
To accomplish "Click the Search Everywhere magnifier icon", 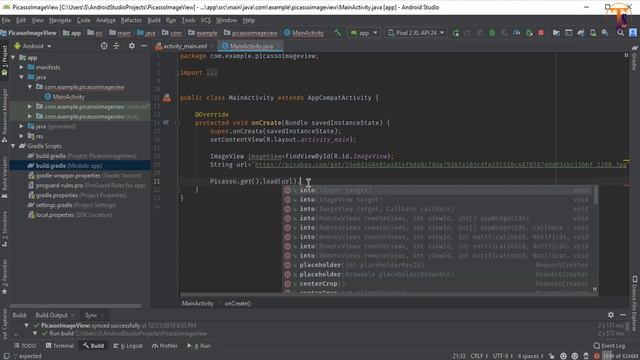I will [x=620, y=33].
